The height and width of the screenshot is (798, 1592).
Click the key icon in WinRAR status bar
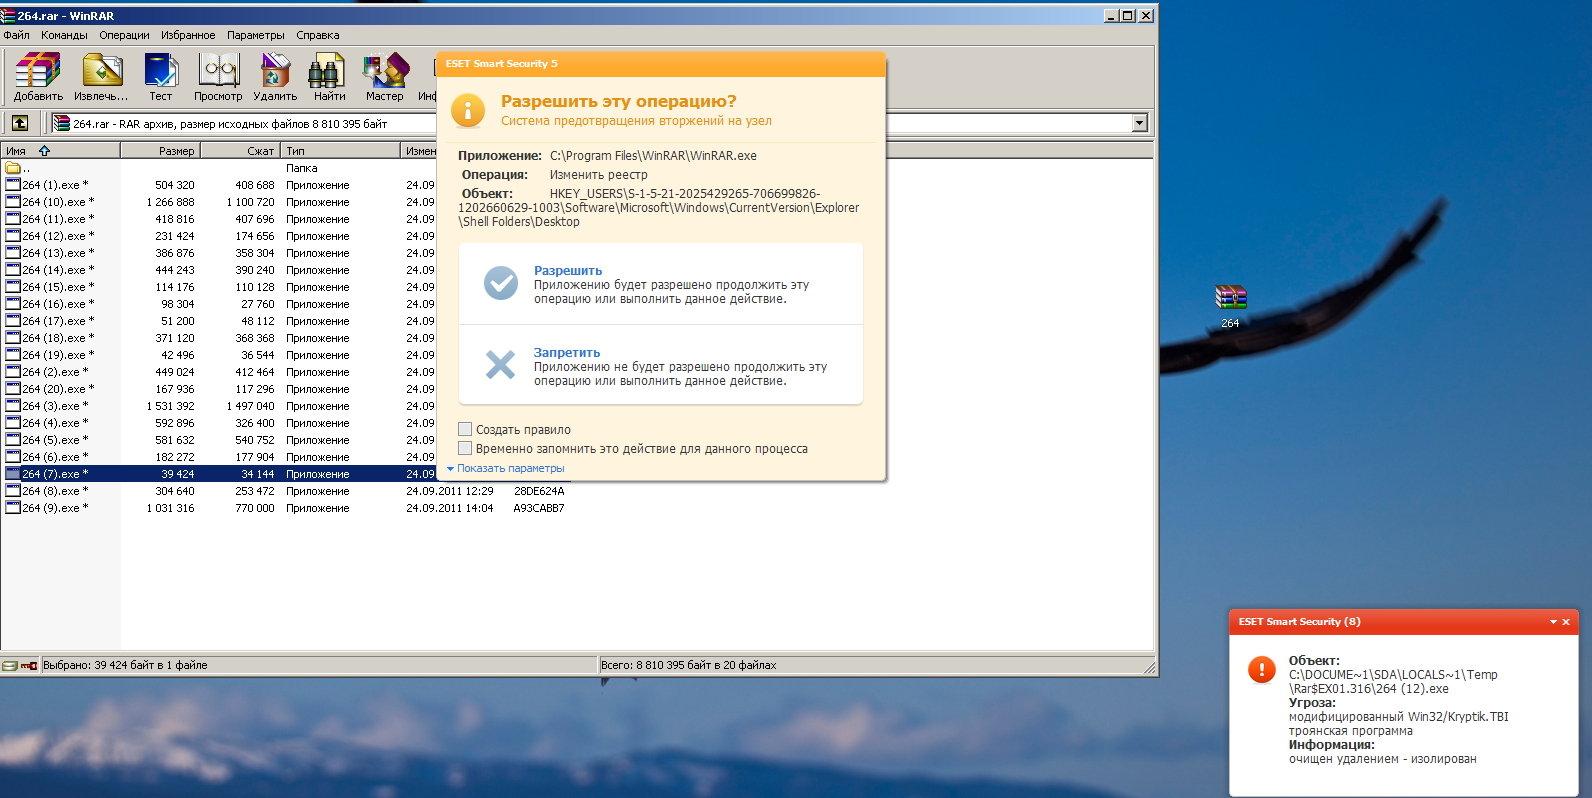click(x=29, y=665)
